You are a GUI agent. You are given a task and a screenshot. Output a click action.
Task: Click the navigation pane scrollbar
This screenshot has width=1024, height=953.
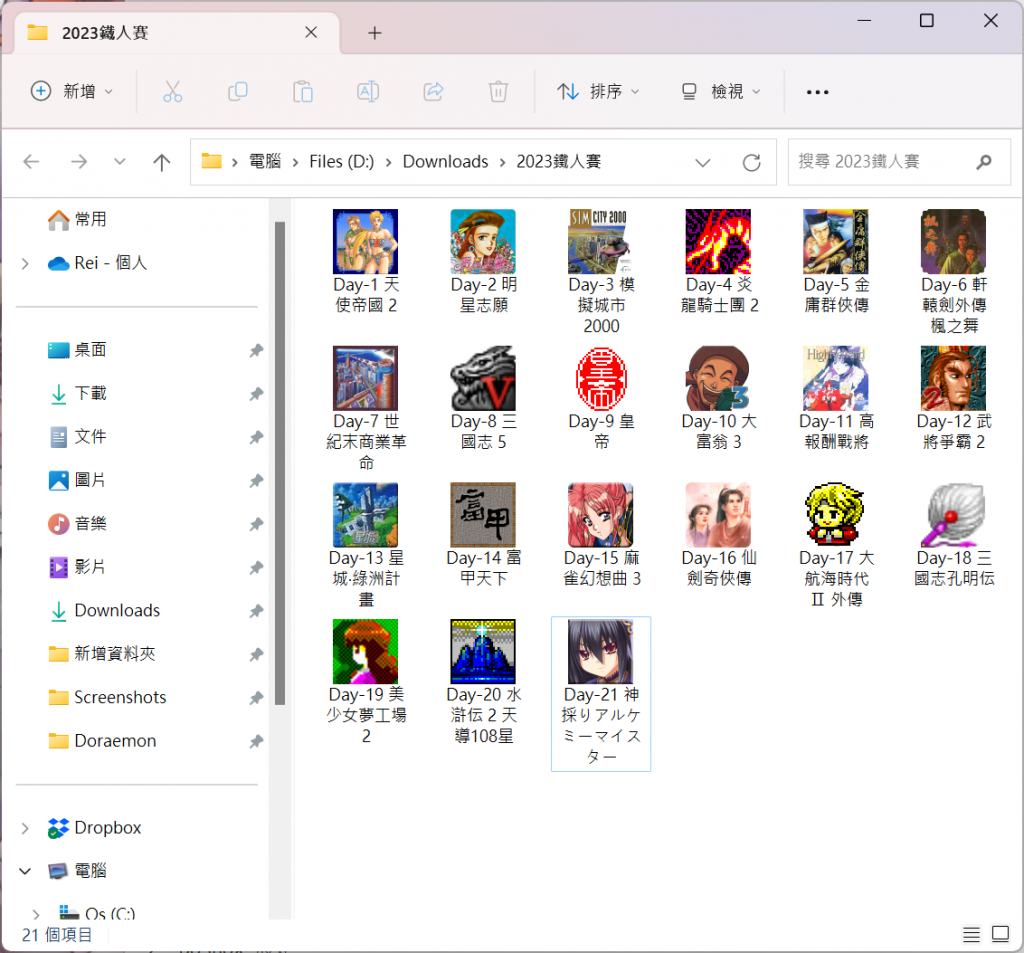280,463
